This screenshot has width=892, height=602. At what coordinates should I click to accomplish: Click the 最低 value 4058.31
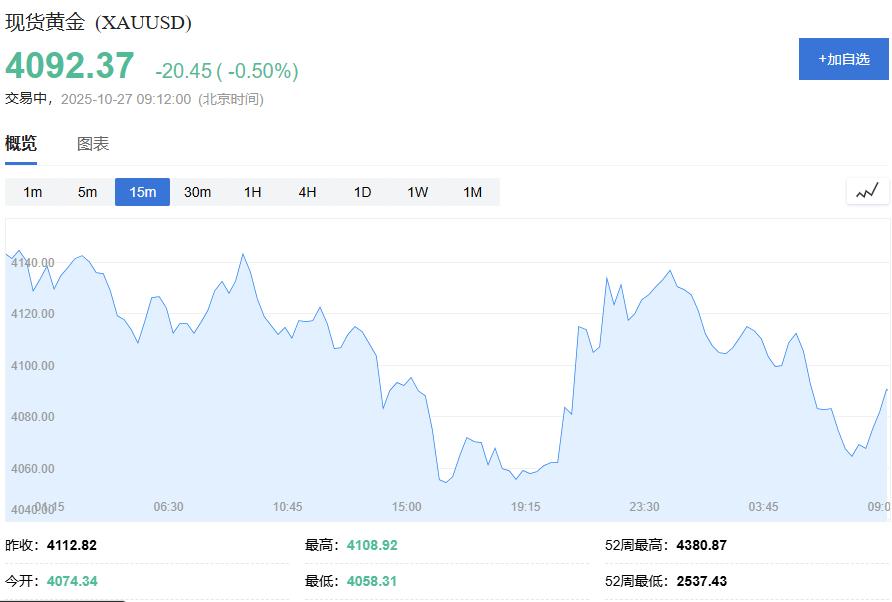tap(369, 581)
